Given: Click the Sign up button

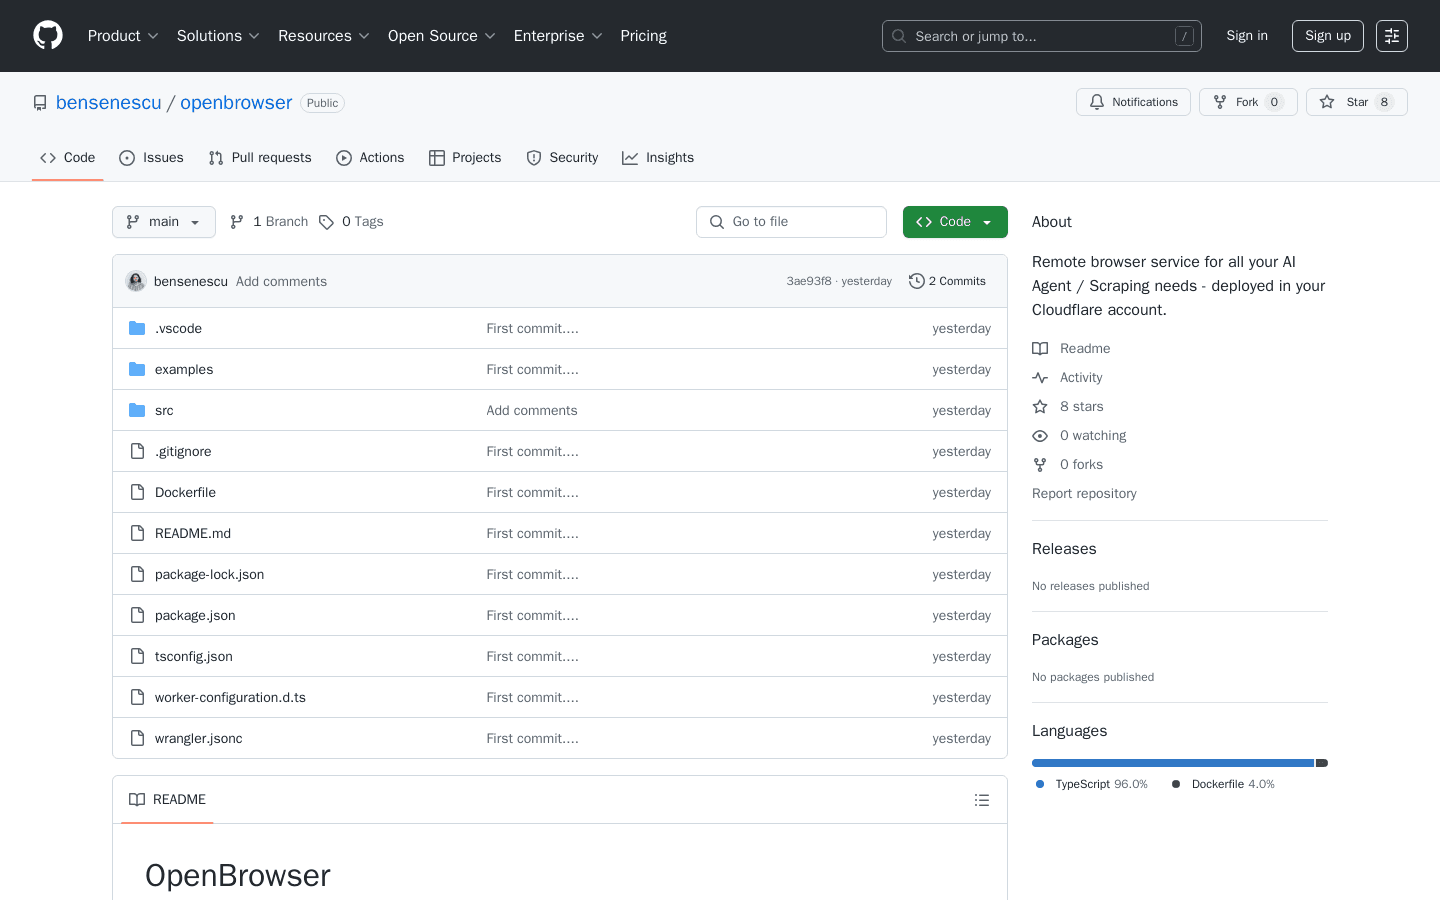Looking at the screenshot, I should 1328,36.
